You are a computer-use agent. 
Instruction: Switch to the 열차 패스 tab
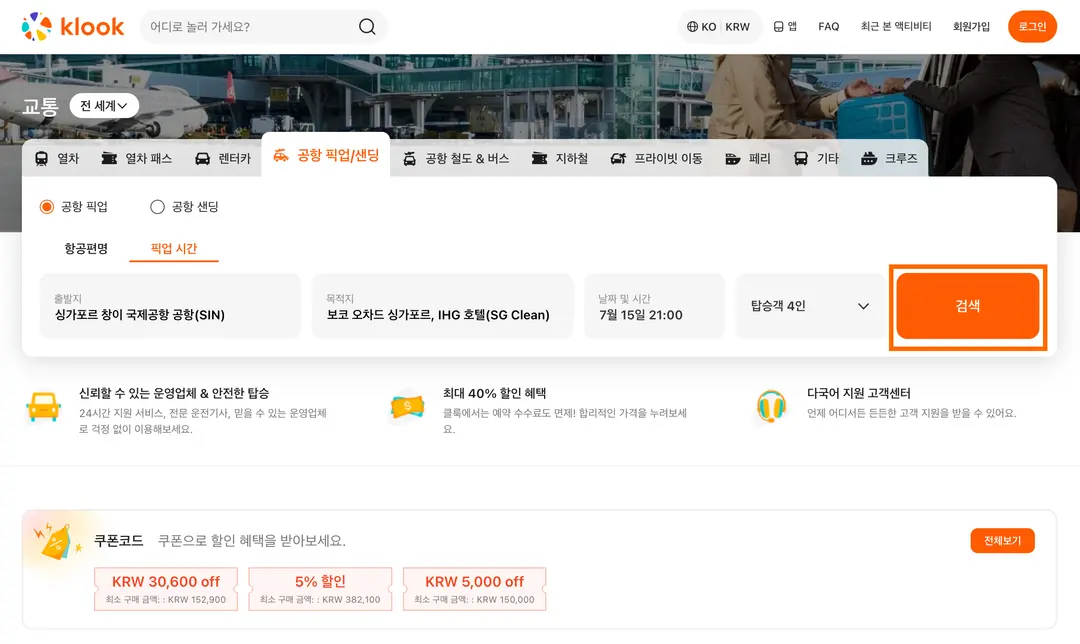coord(136,158)
